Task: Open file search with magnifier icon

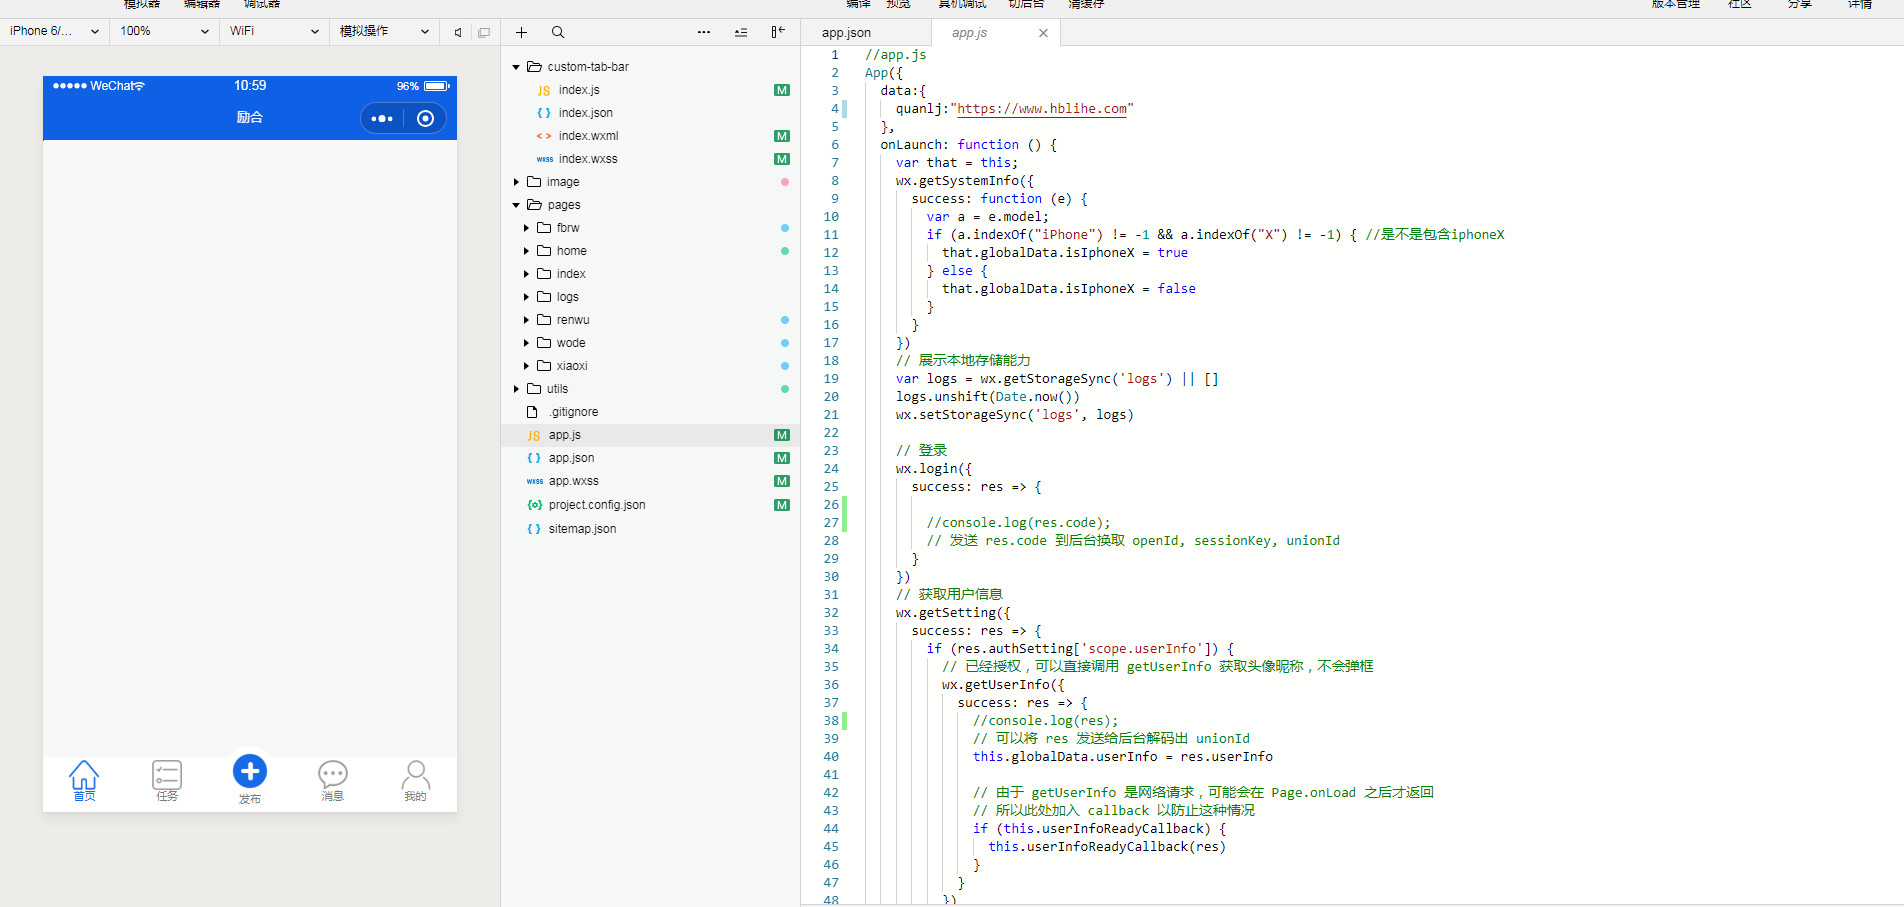Action: [558, 32]
